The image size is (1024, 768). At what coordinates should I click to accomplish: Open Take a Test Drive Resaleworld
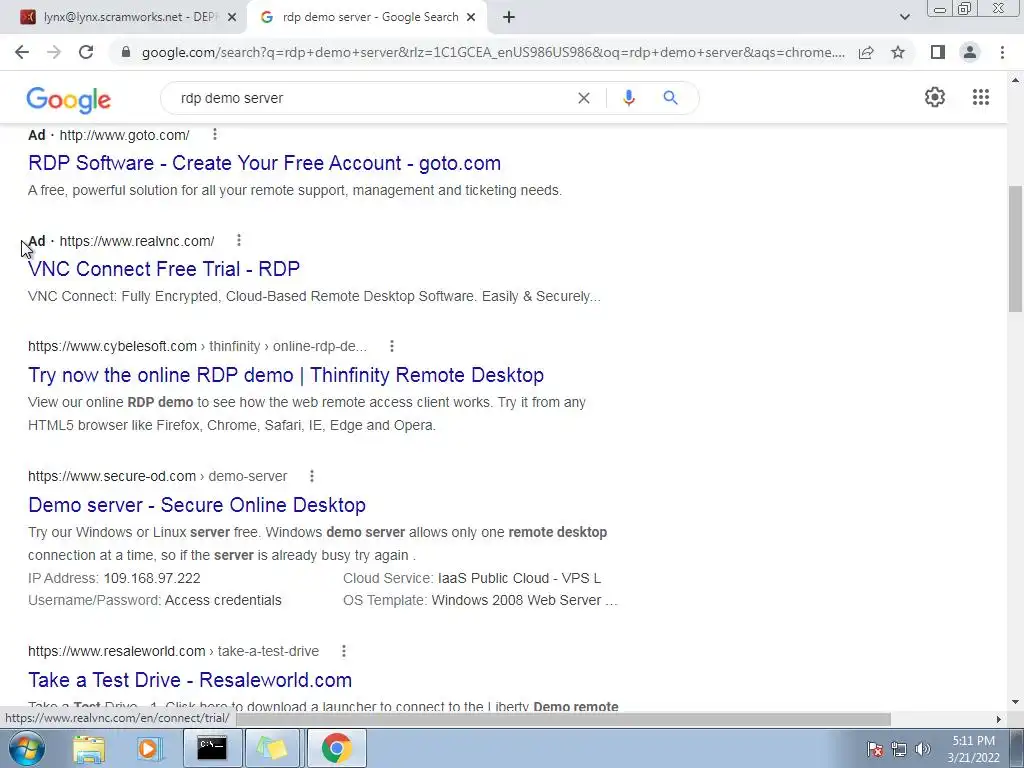[x=190, y=680]
